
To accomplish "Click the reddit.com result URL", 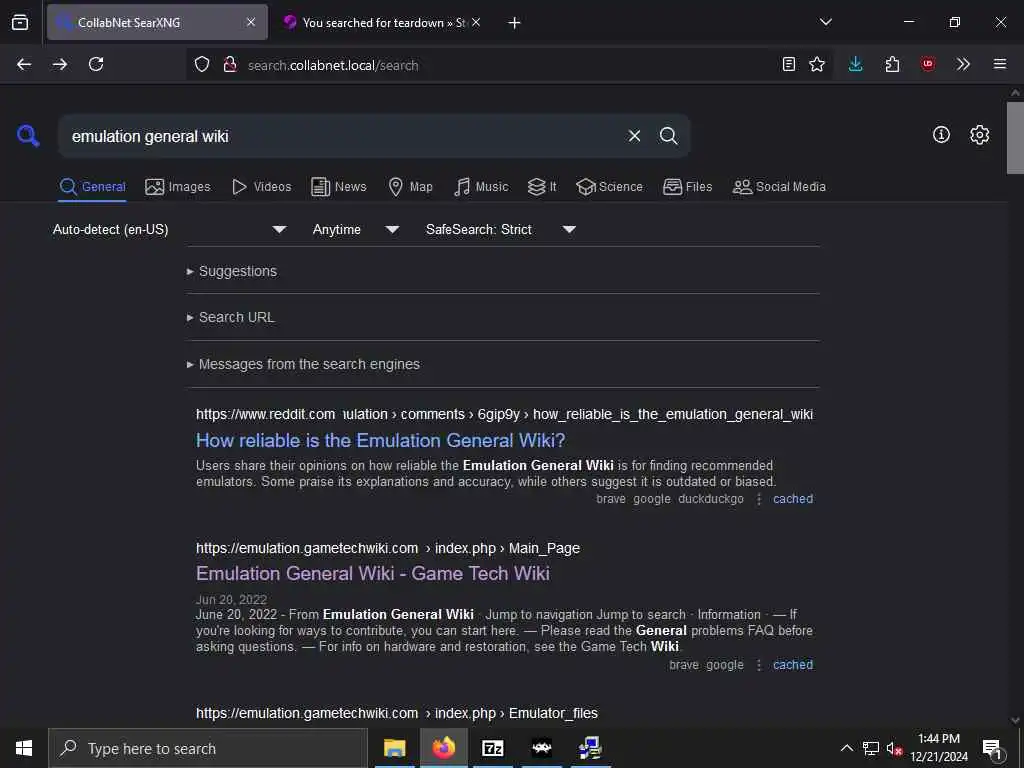I will (x=504, y=414).
